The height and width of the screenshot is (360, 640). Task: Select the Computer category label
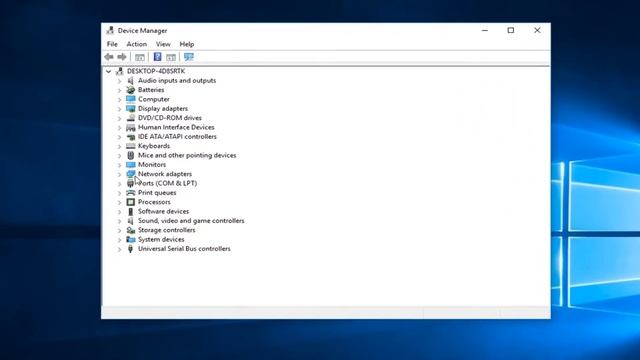[x=153, y=99]
